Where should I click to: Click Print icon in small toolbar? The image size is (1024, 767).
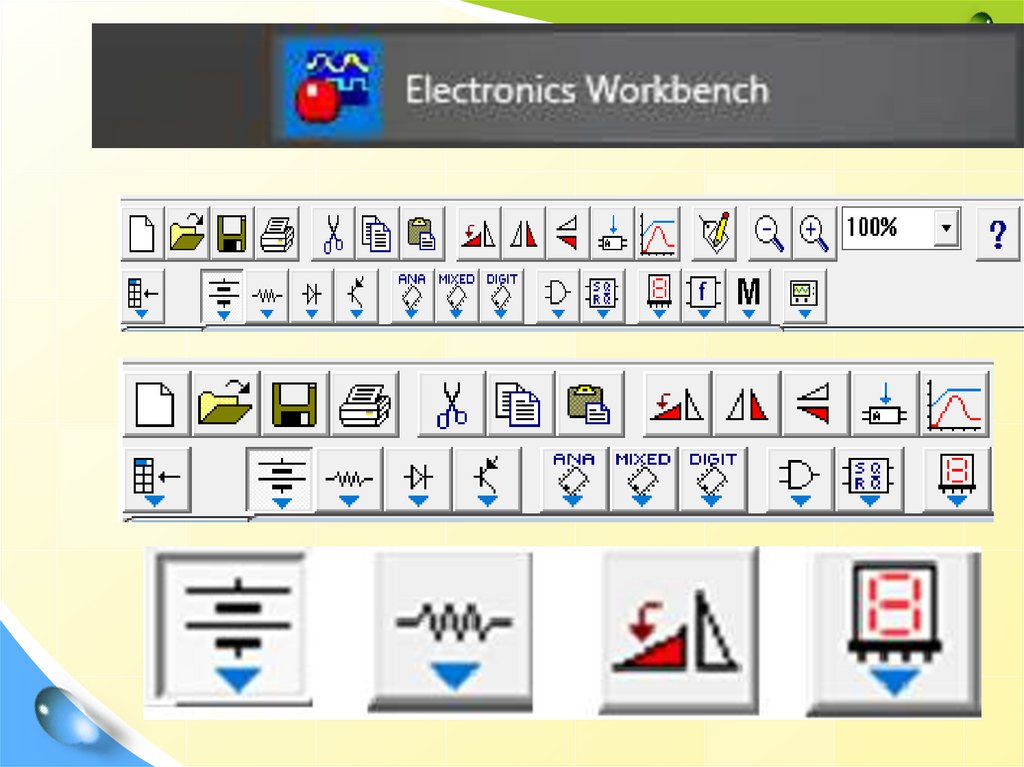277,233
